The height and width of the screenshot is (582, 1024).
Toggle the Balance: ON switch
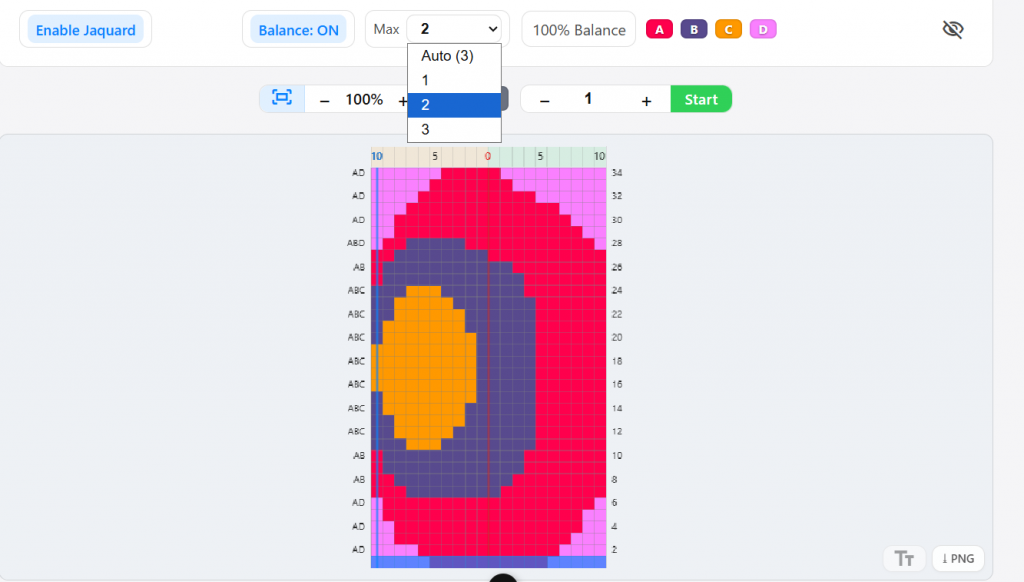point(298,30)
